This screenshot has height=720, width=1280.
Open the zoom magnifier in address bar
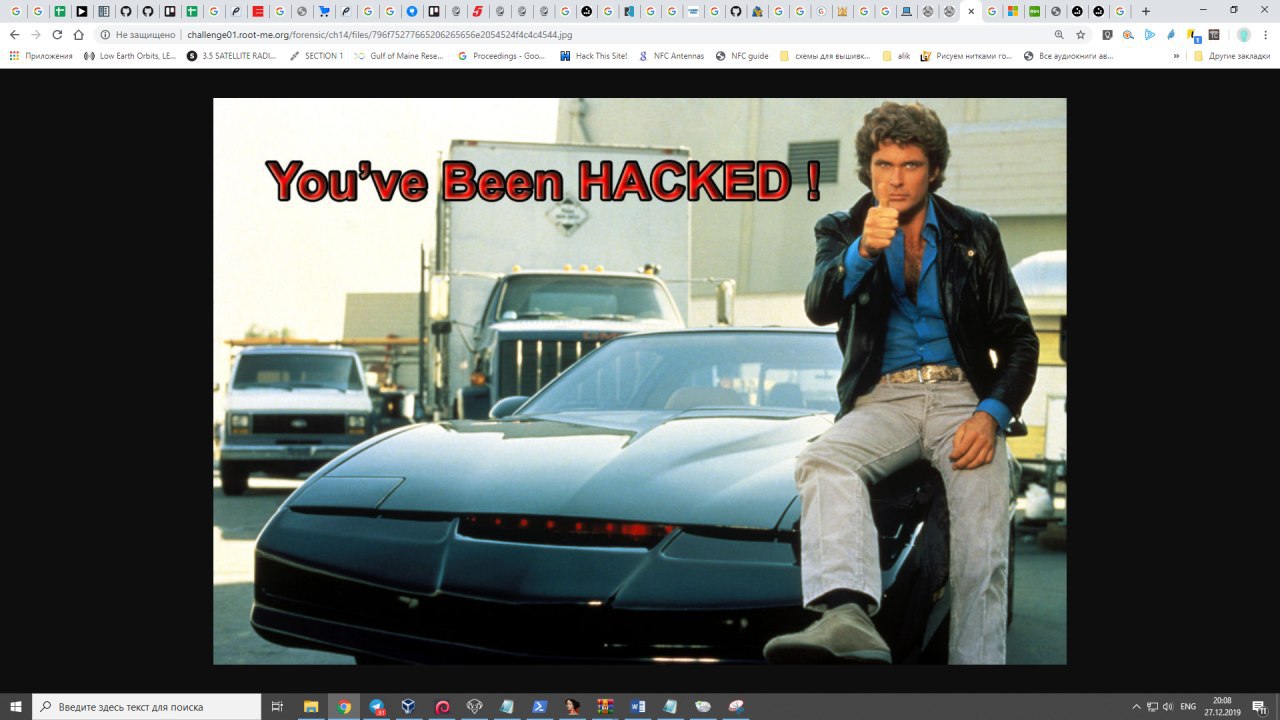click(x=1059, y=34)
